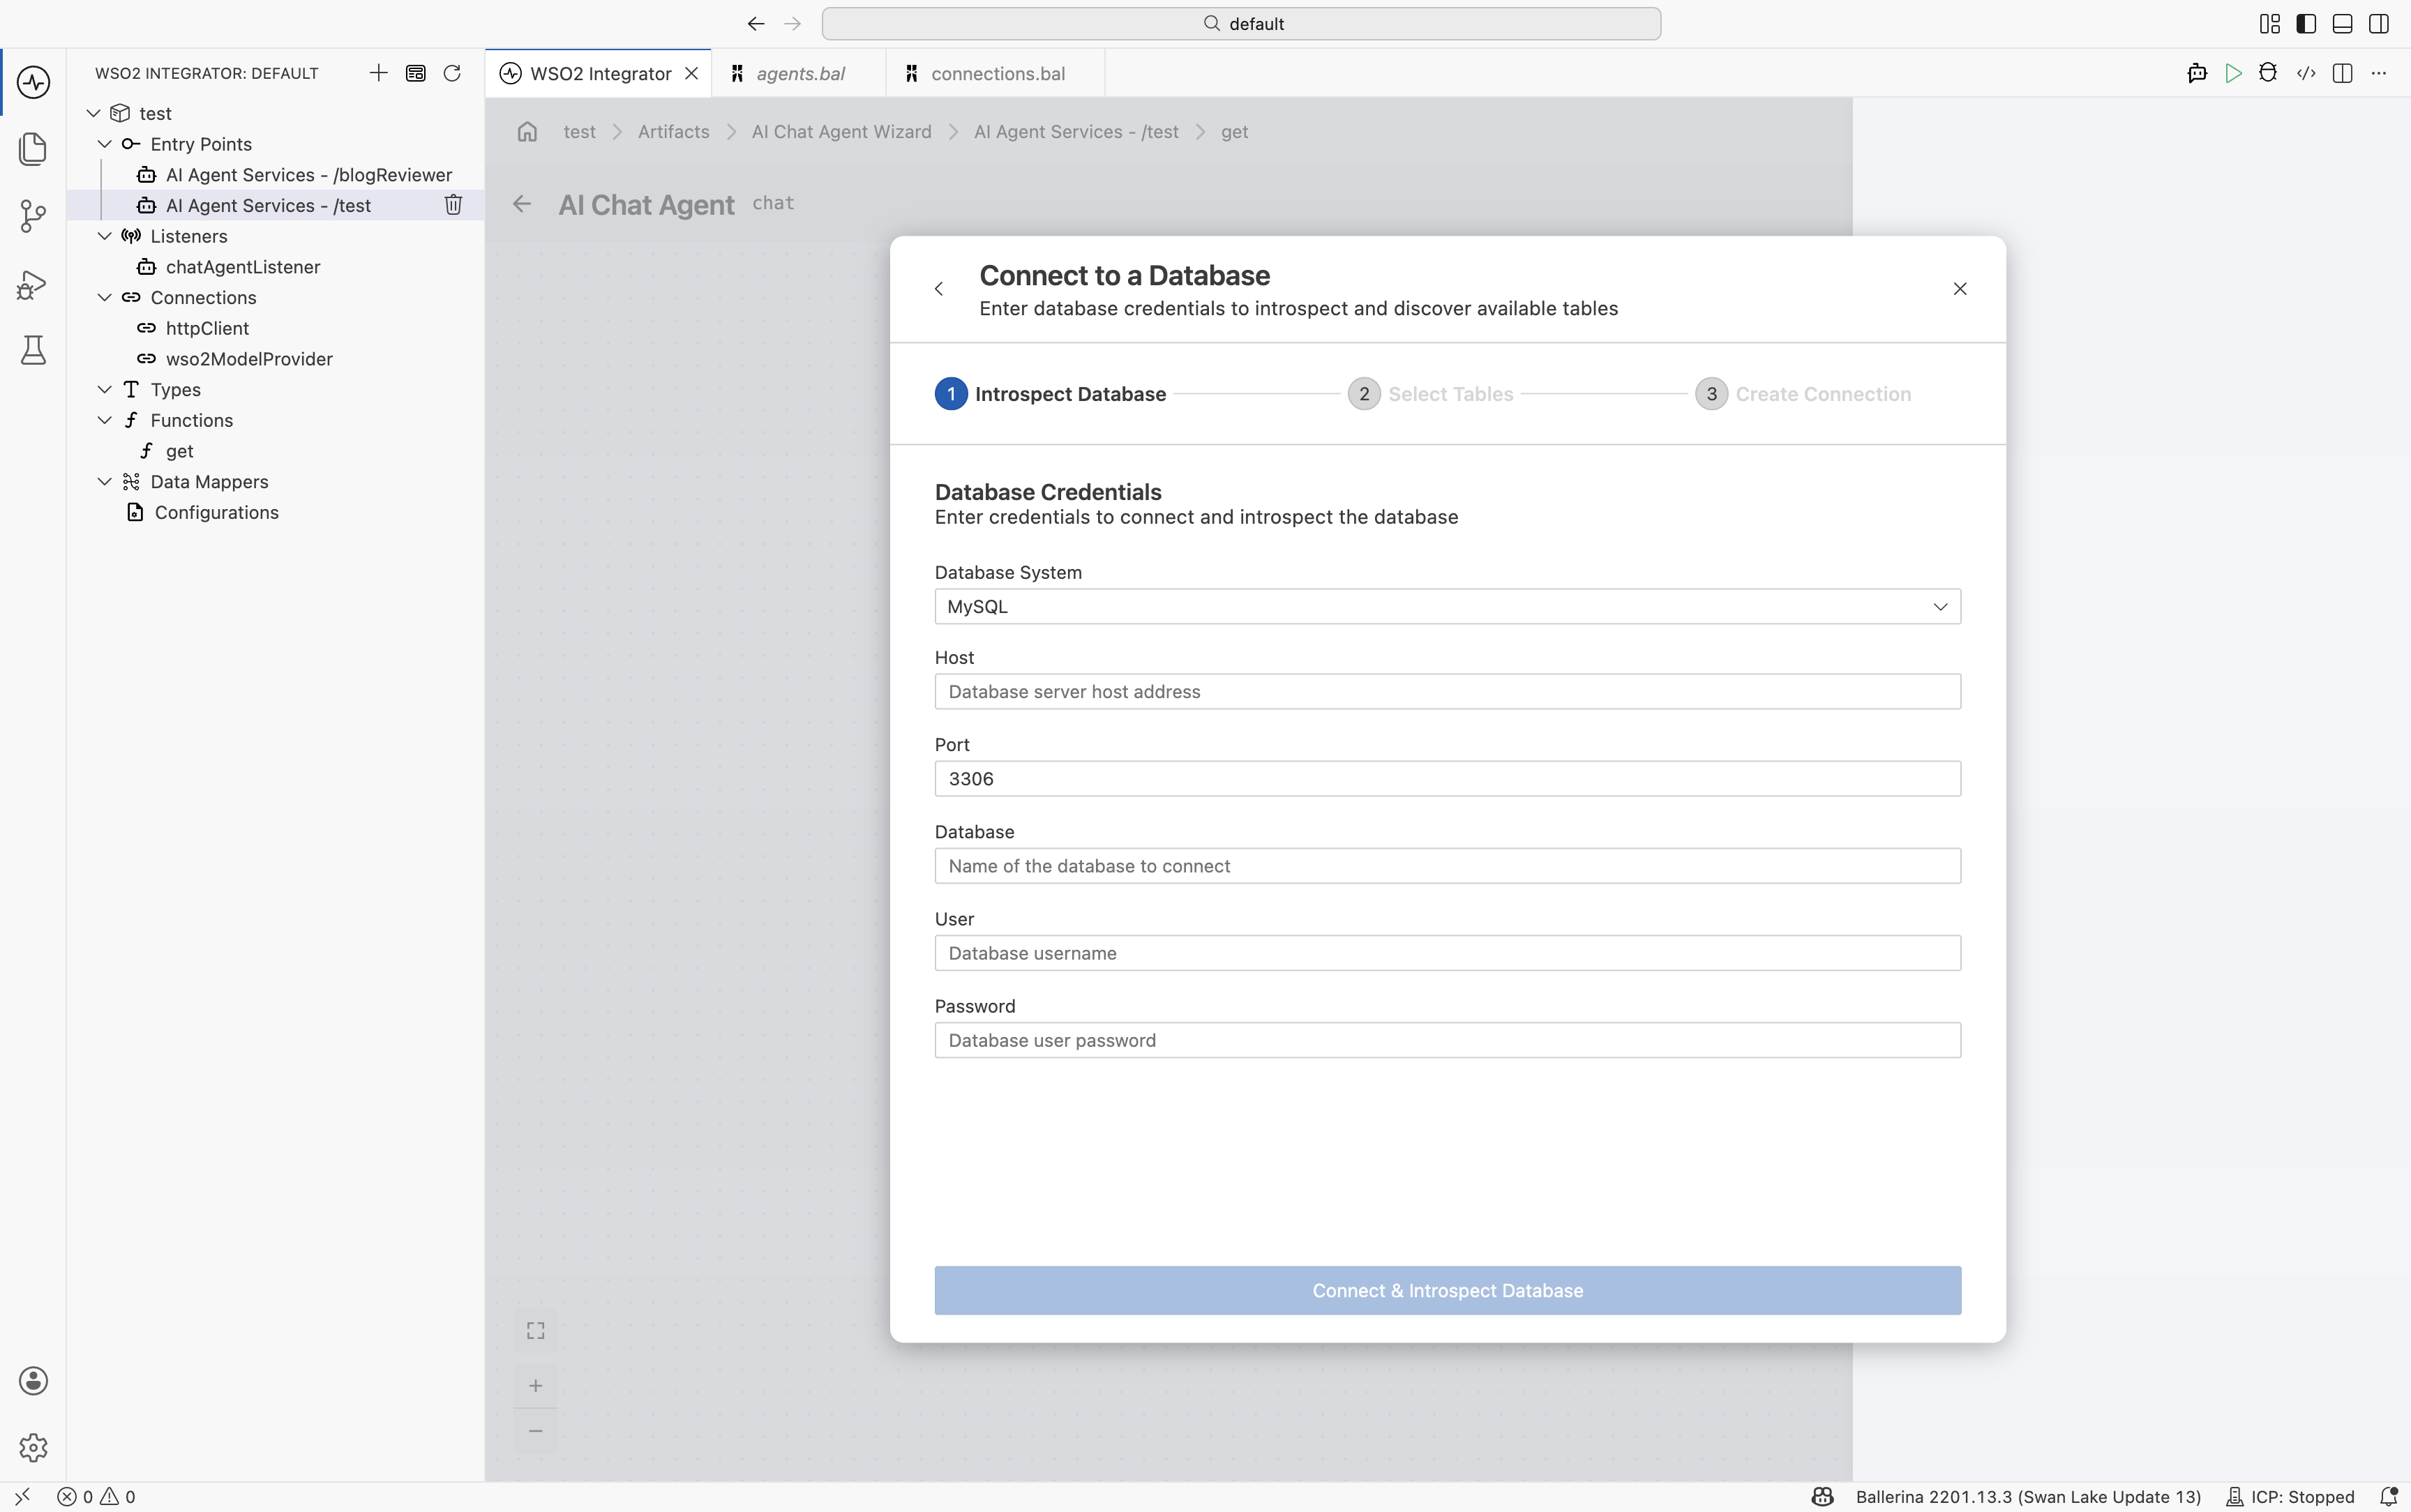Click the add artifact plus icon
This screenshot has width=2411, height=1512.
coord(378,73)
